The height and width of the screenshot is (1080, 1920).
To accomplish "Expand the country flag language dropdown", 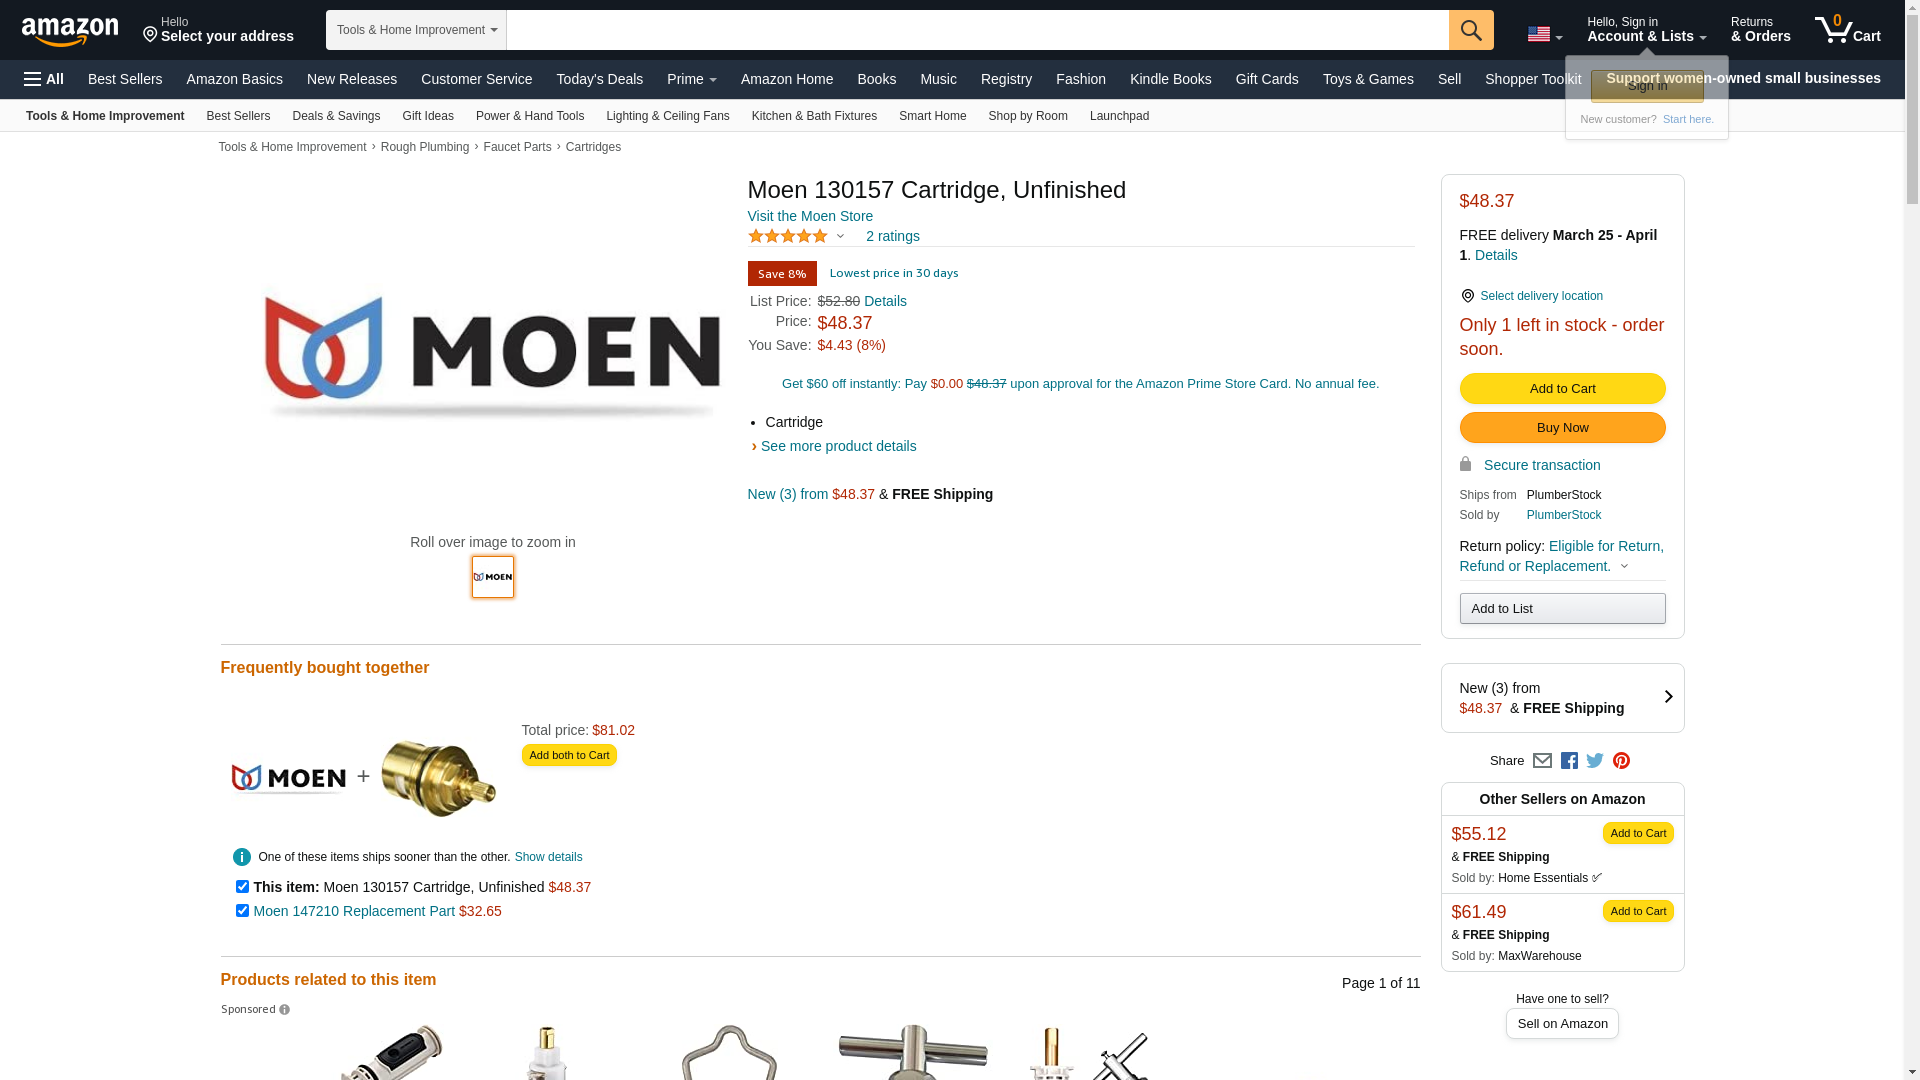I will coord(1544,34).
